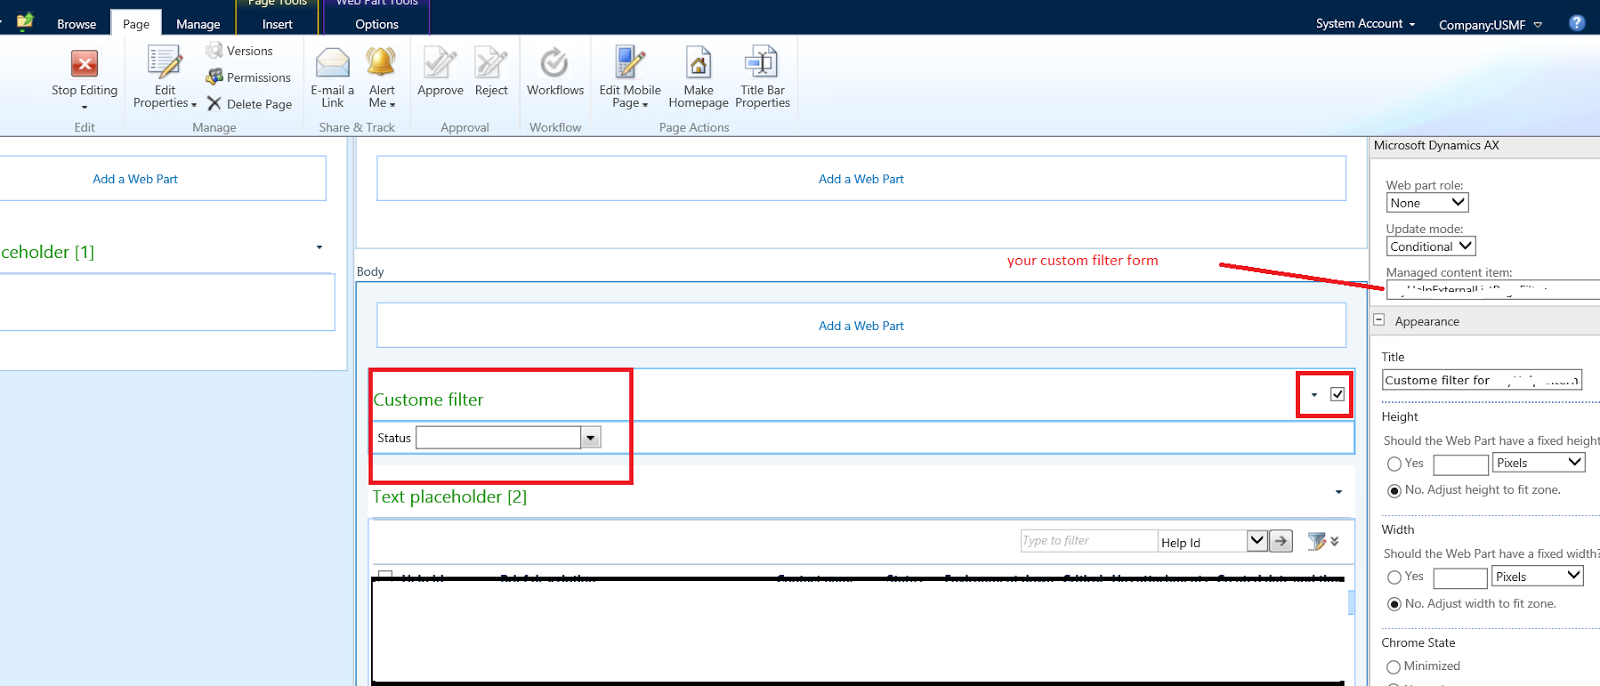Open the Help Id filter field dropdown

1257,541
